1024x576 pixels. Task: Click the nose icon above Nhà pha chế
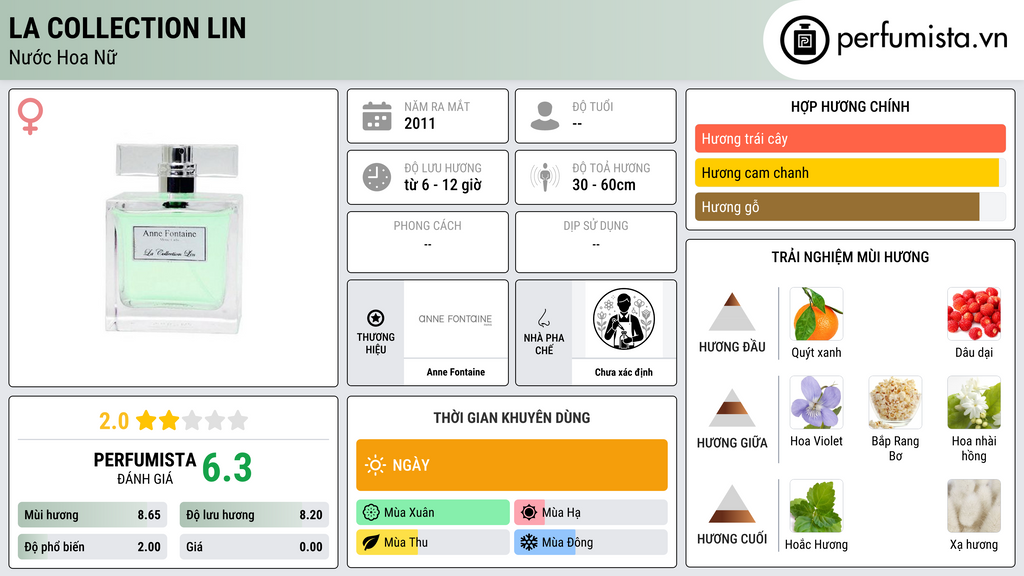point(543,318)
